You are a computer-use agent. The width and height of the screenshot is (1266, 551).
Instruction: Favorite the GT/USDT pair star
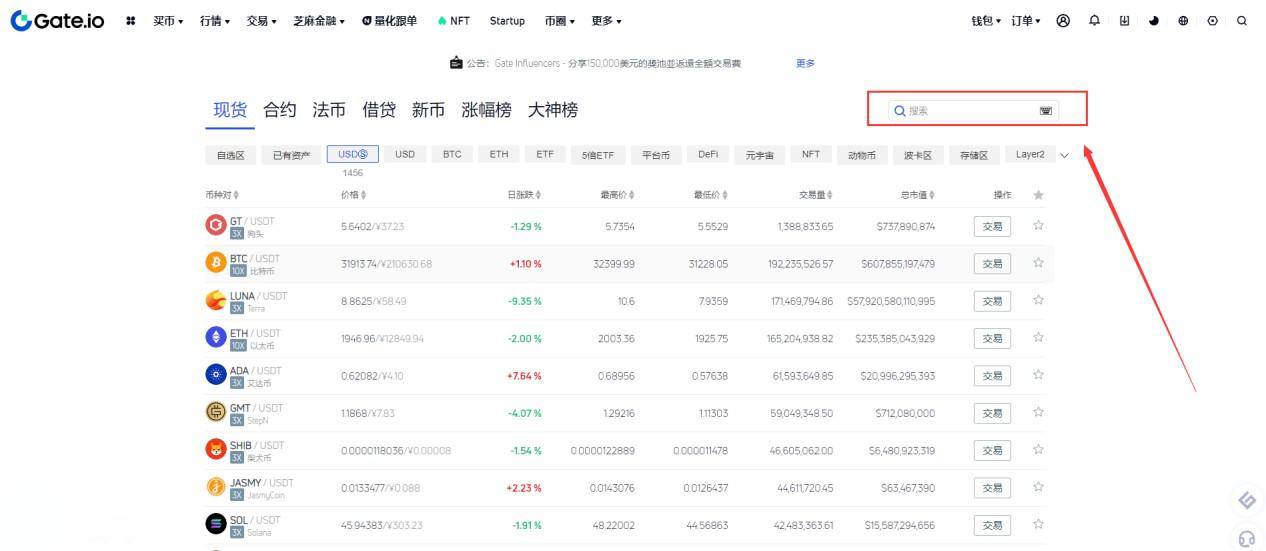coord(1038,226)
